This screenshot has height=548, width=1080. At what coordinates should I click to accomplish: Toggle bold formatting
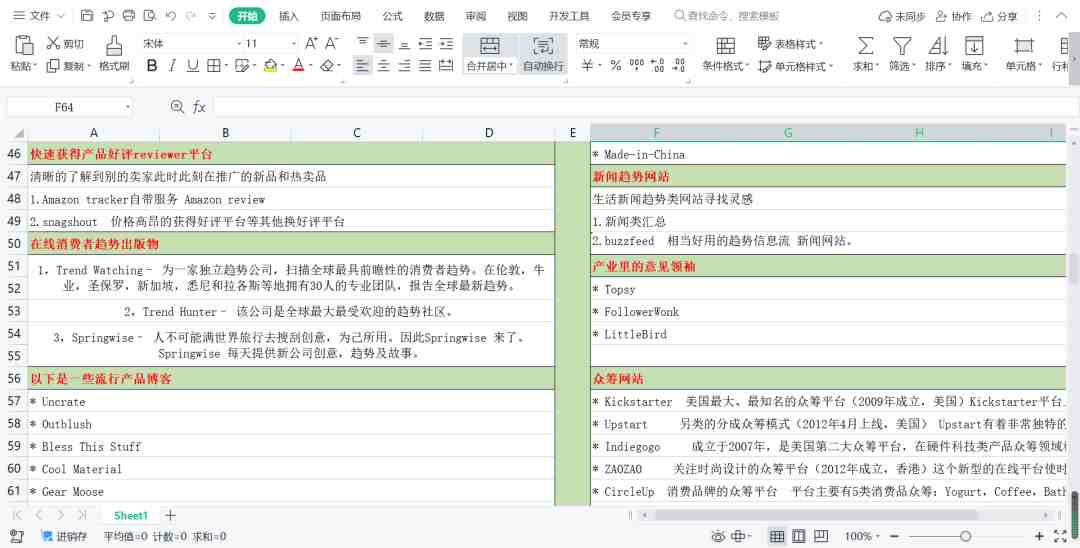(x=152, y=65)
